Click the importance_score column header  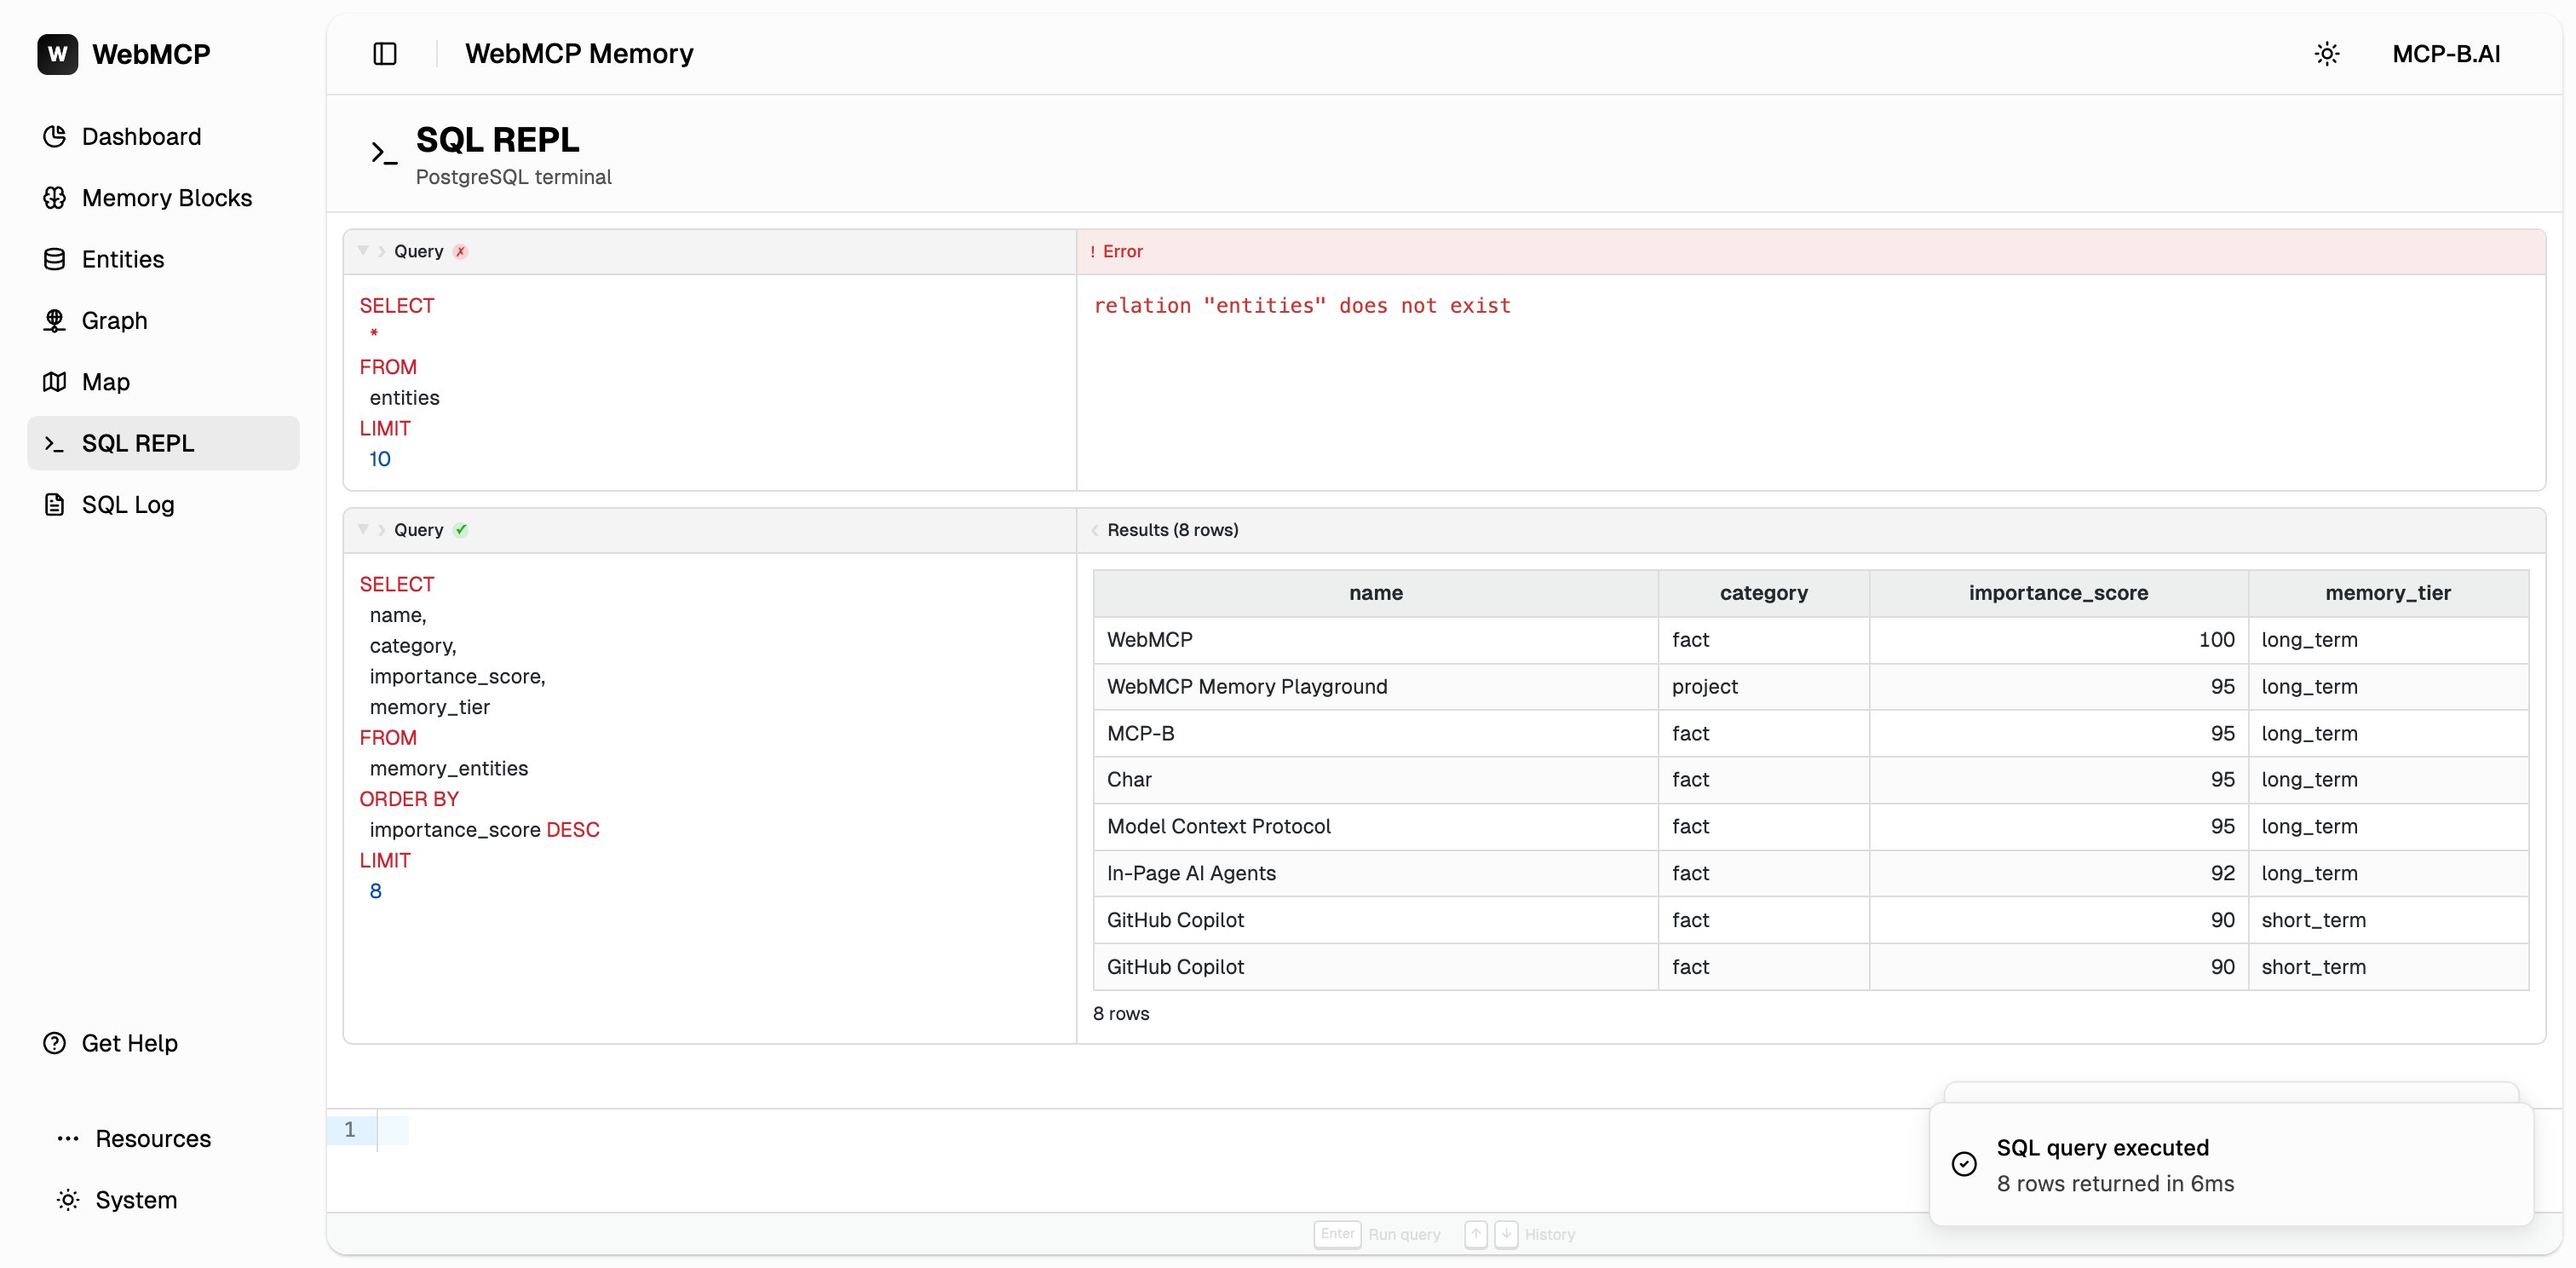[x=2058, y=593]
